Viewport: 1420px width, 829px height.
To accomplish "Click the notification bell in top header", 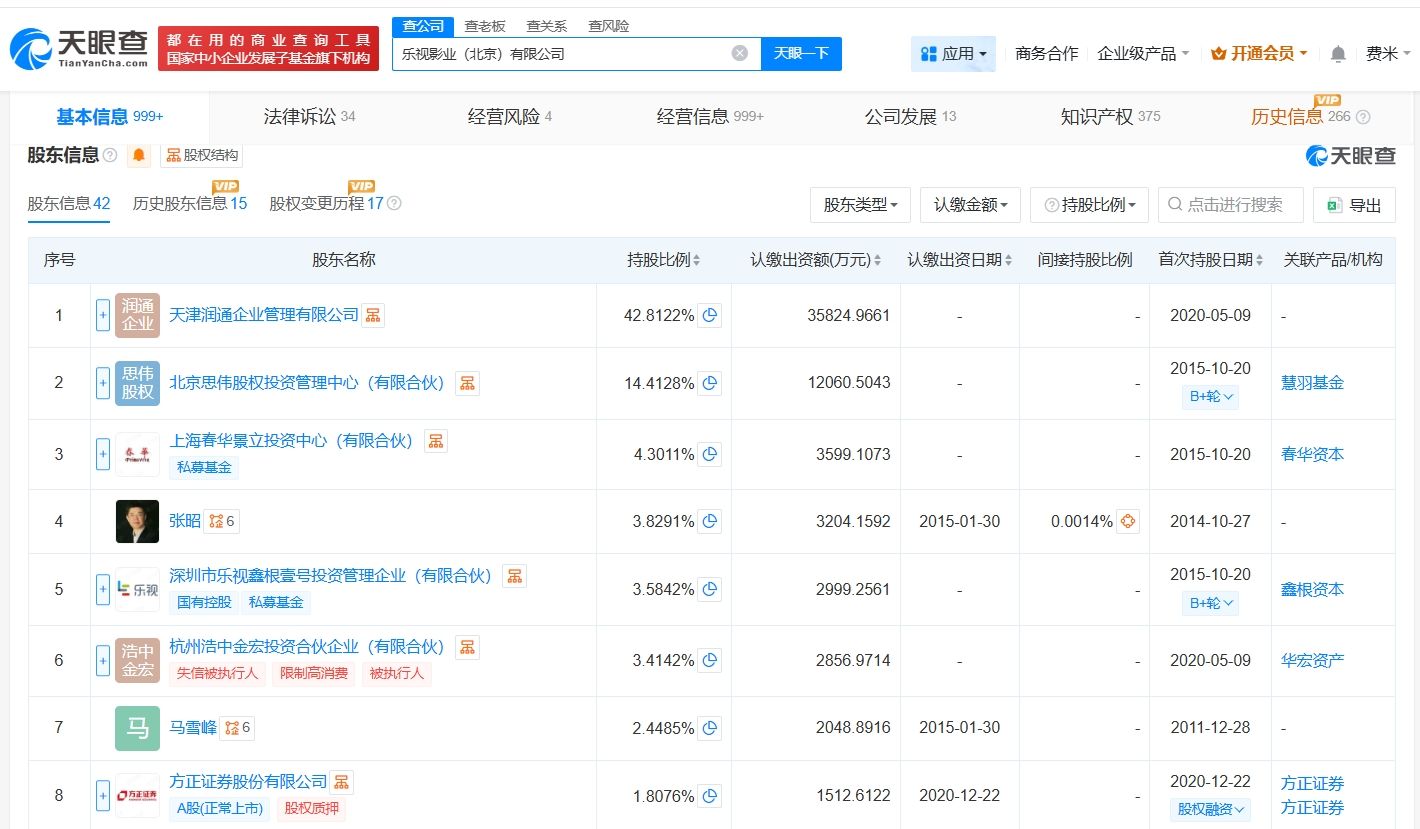I will coord(1338,54).
